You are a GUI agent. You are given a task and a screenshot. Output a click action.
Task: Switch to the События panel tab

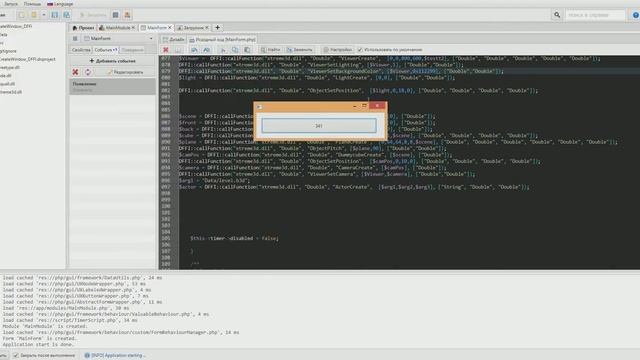click(x=106, y=50)
